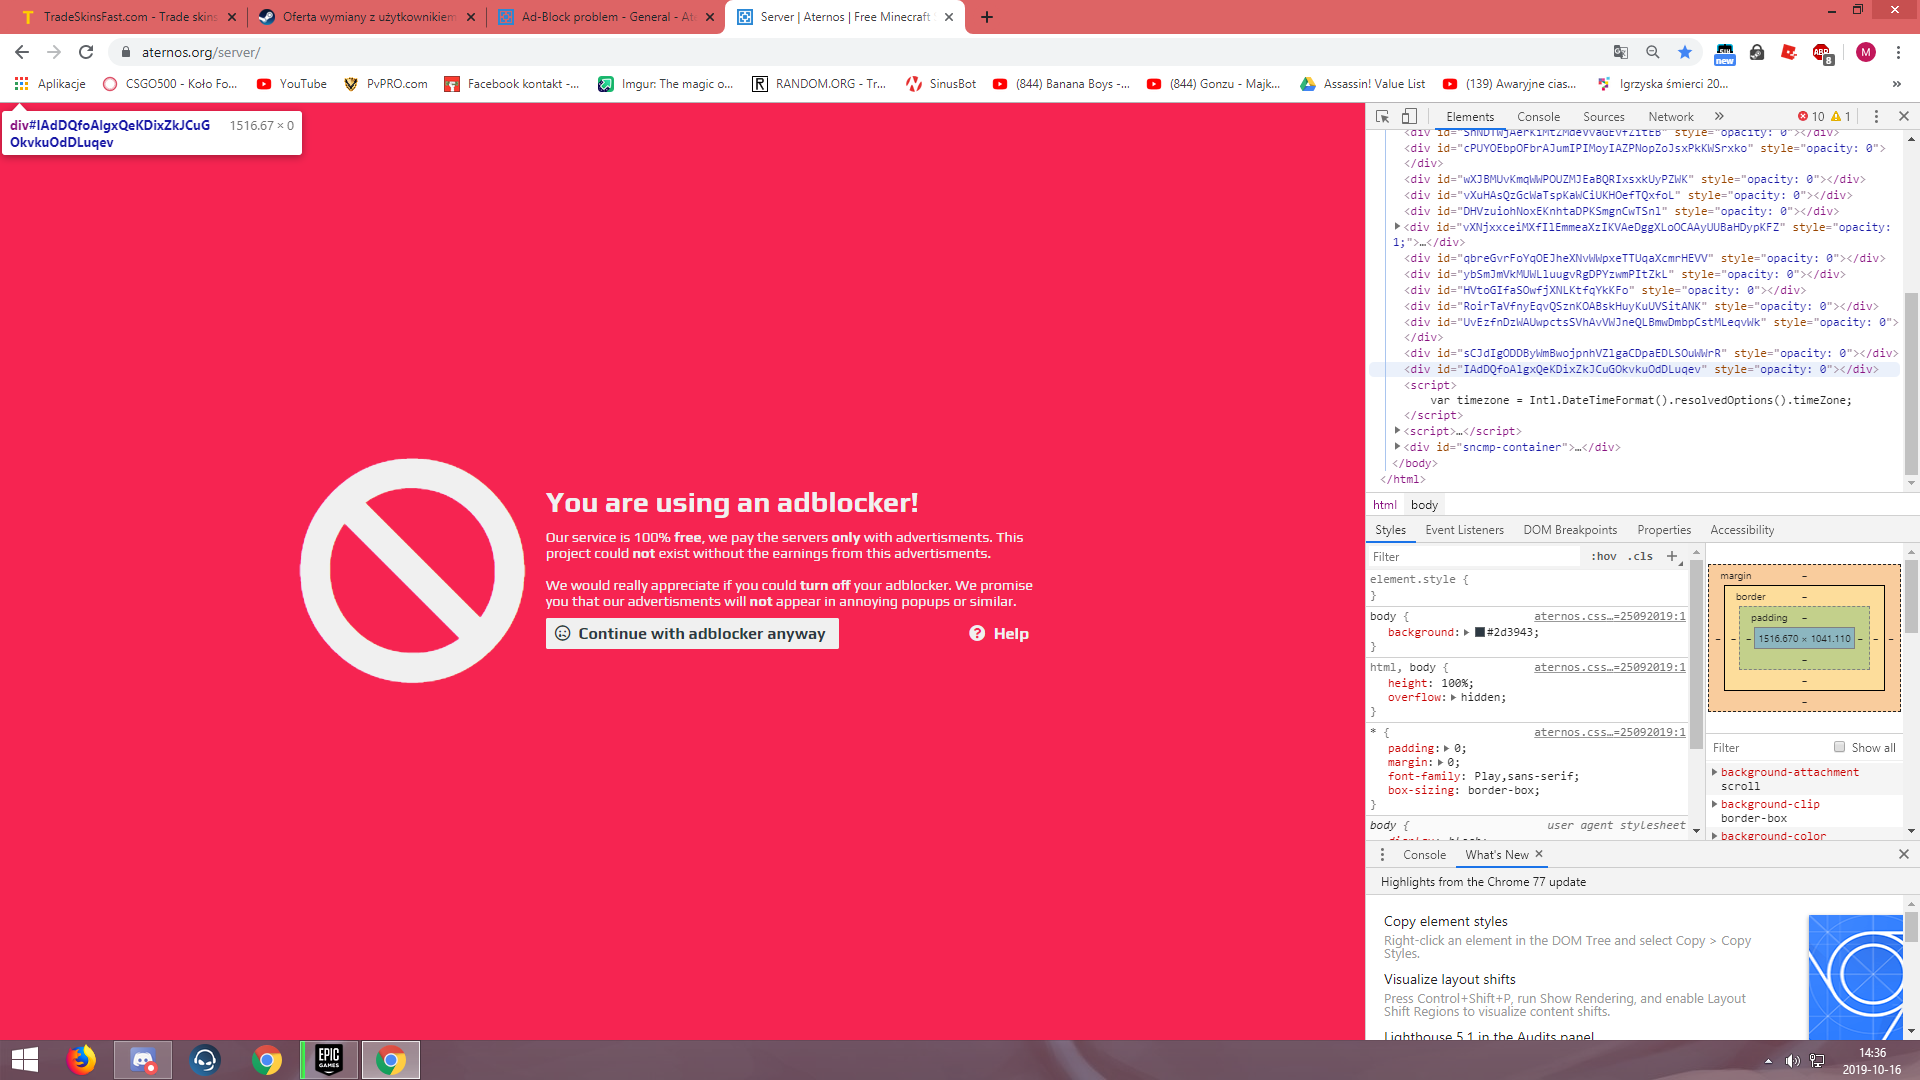Expand the margin shorthand property in styles
1920x1080 pixels.
[1440, 762]
